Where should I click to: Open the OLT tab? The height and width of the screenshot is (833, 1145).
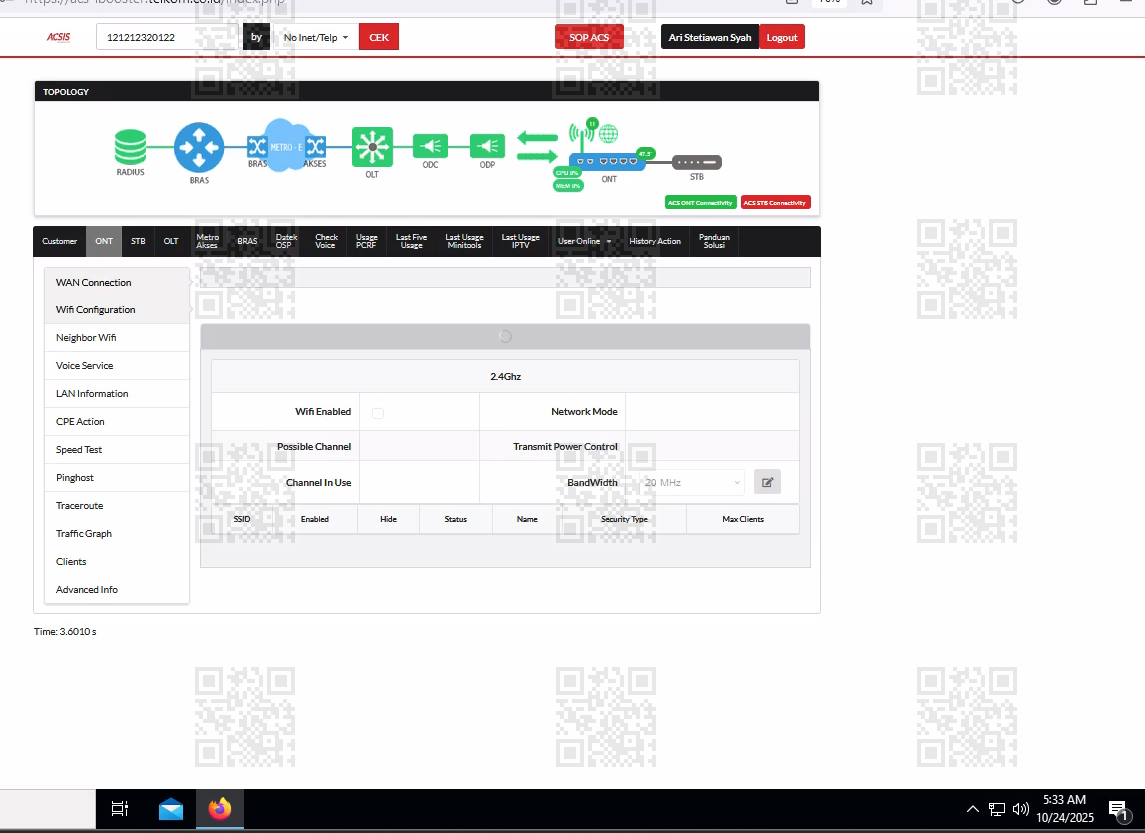(171, 242)
